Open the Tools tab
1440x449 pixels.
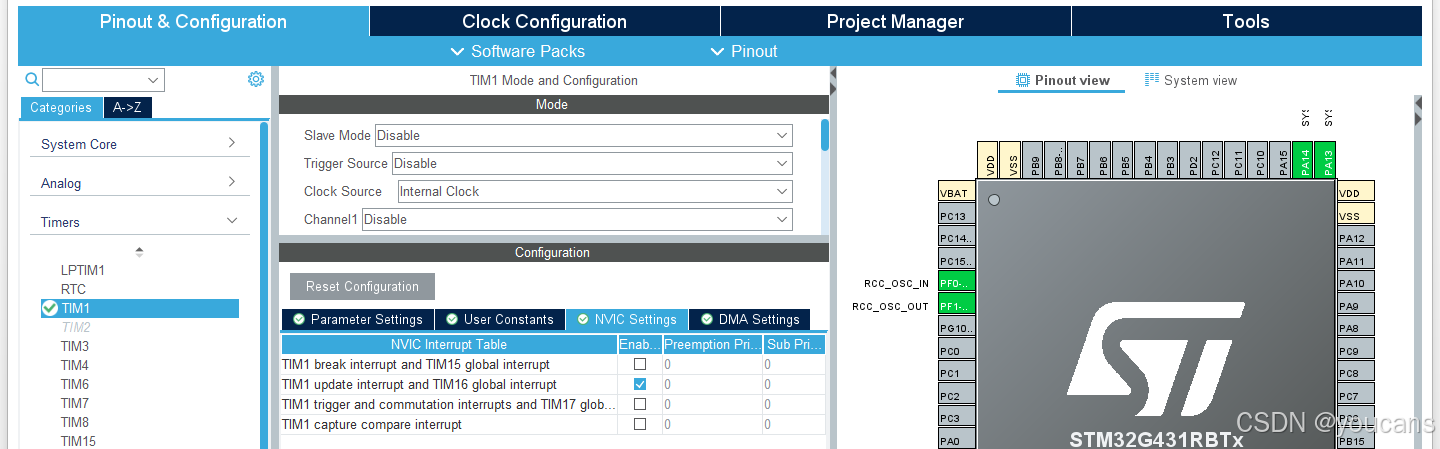(1246, 21)
